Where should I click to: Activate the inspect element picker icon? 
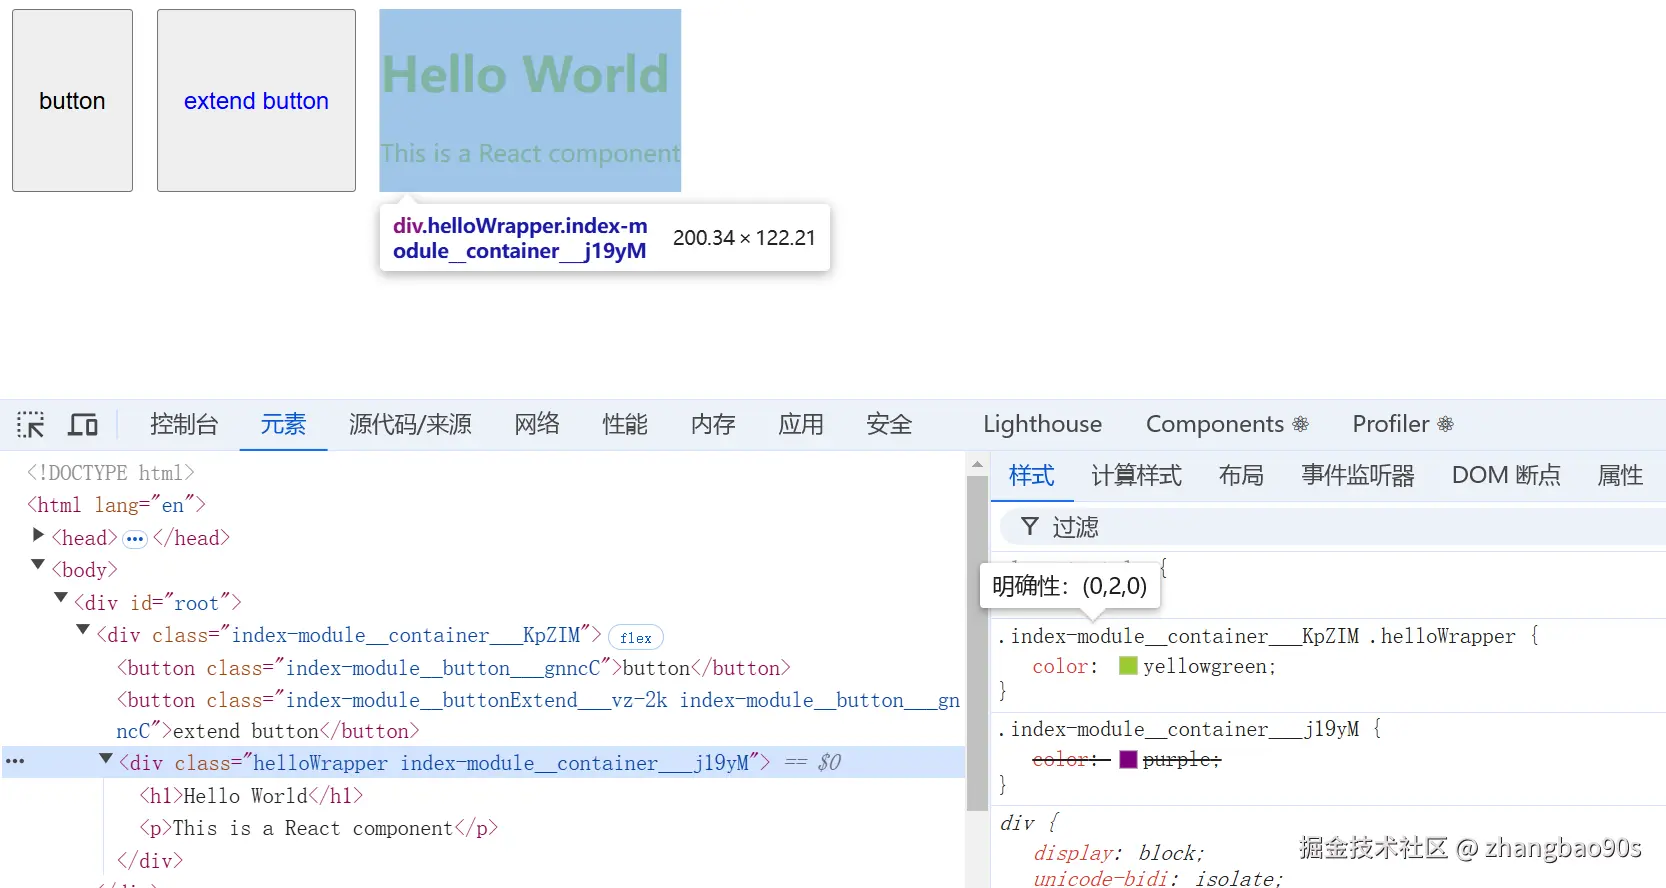tap(31, 425)
